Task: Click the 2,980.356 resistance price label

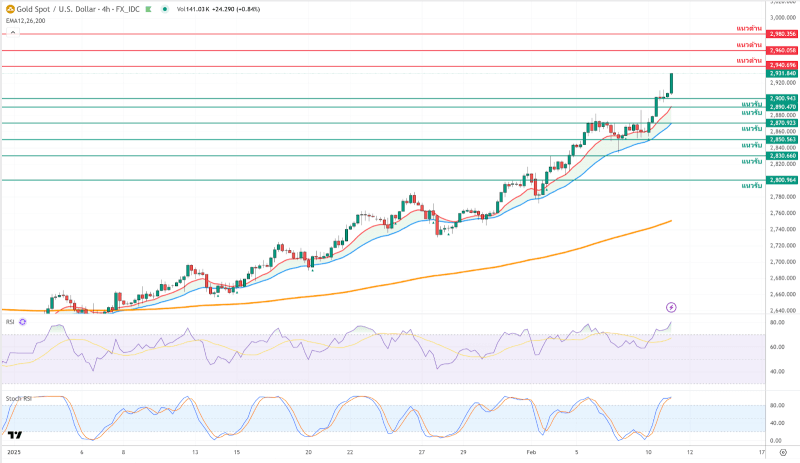Action: point(782,34)
